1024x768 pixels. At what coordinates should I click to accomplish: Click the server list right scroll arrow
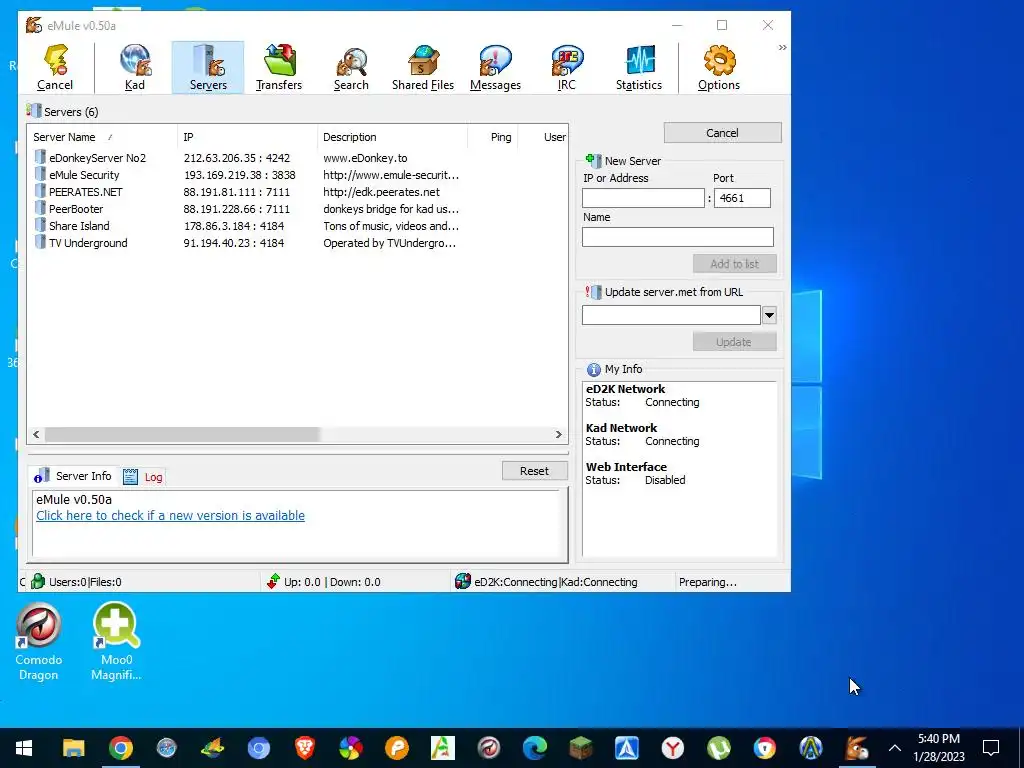coord(558,434)
